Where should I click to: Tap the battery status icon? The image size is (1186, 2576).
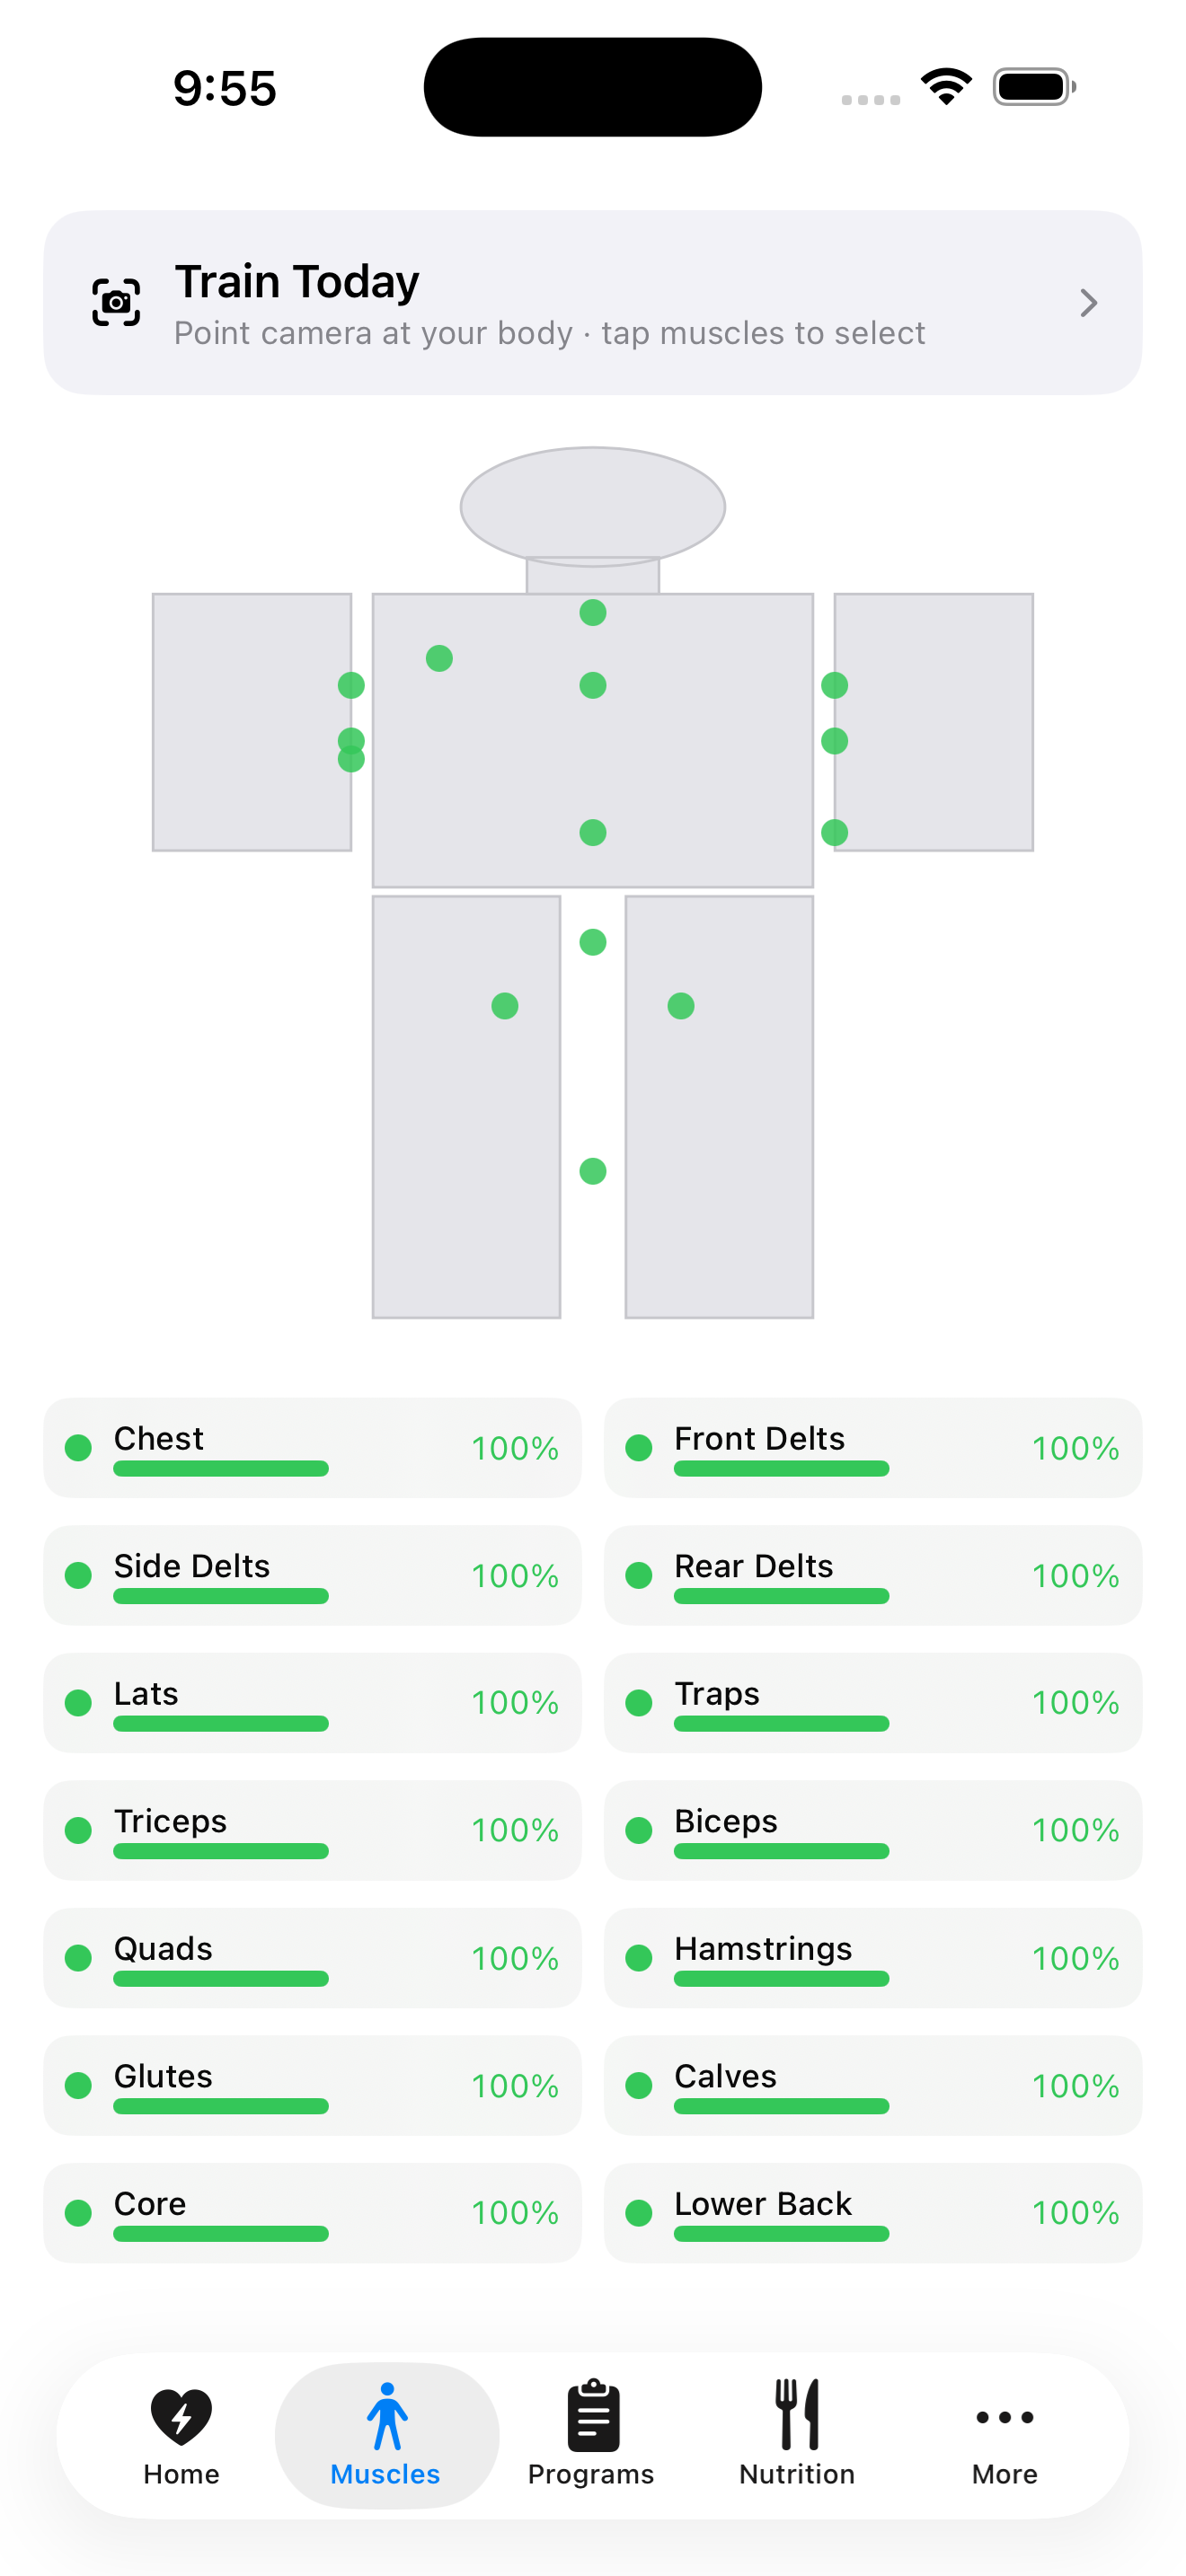(x=1034, y=87)
